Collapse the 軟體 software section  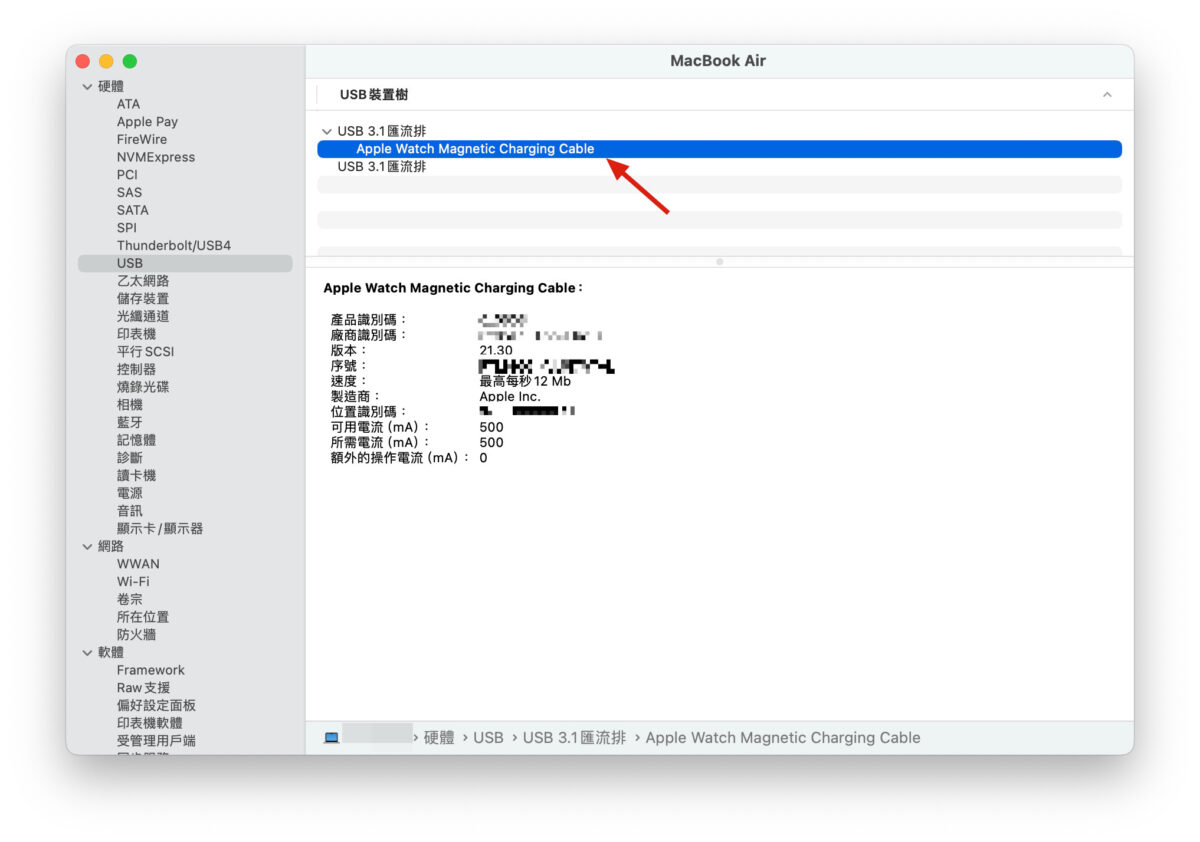(x=87, y=652)
